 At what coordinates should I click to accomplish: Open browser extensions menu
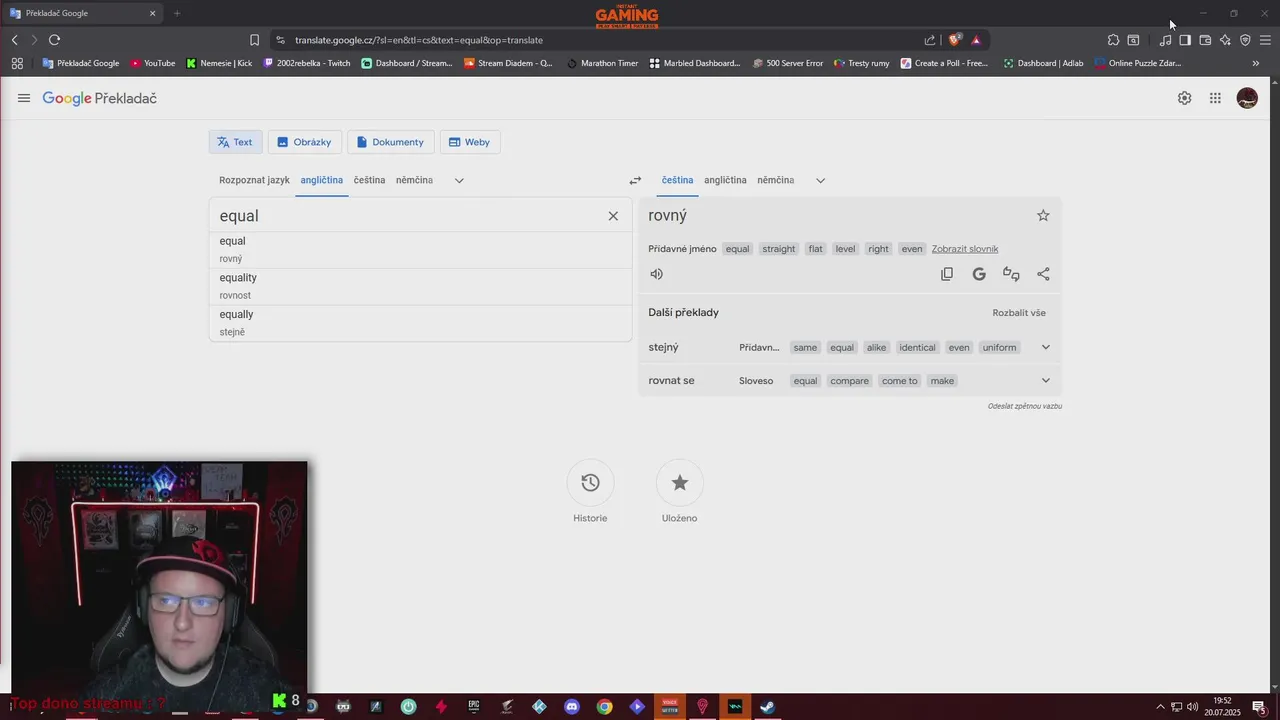(1113, 40)
